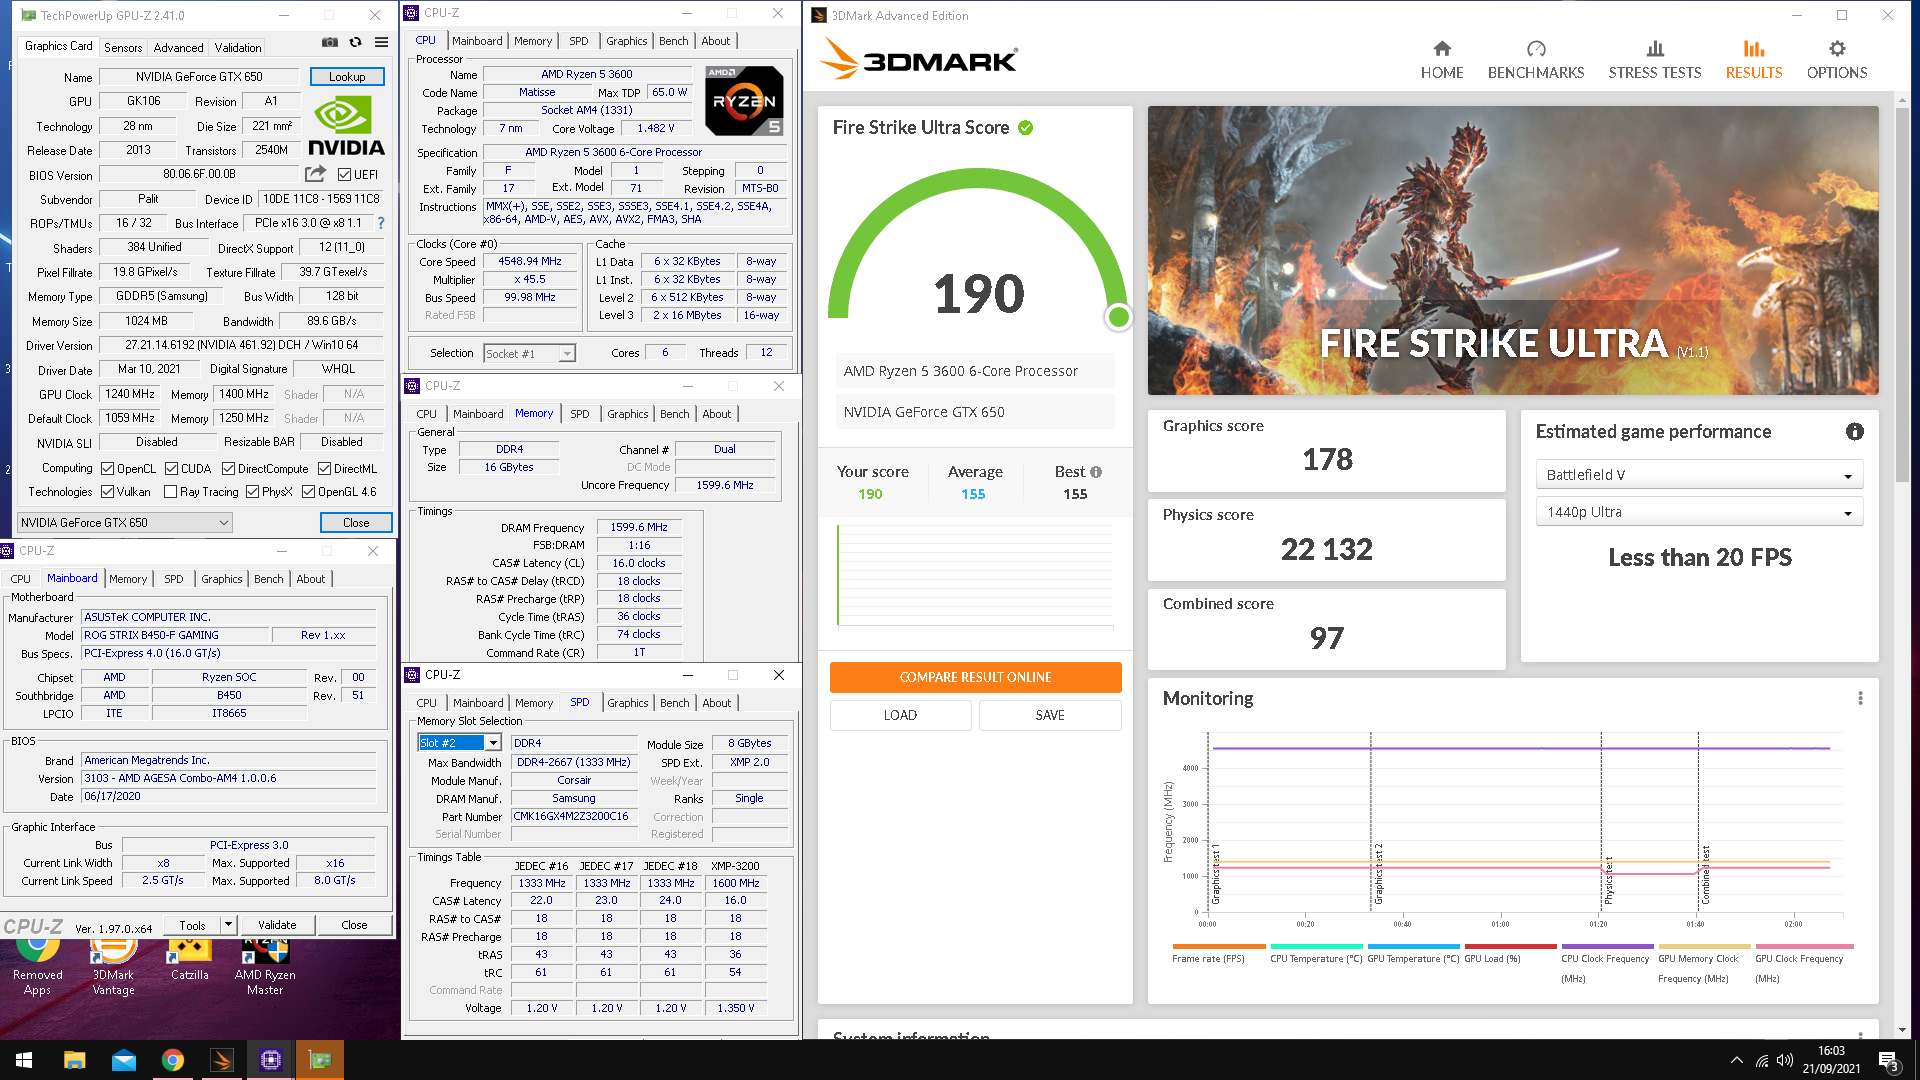This screenshot has width=1920, height=1080.
Task: Click the 3DMark taskbar icon
Action: (222, 1060)
